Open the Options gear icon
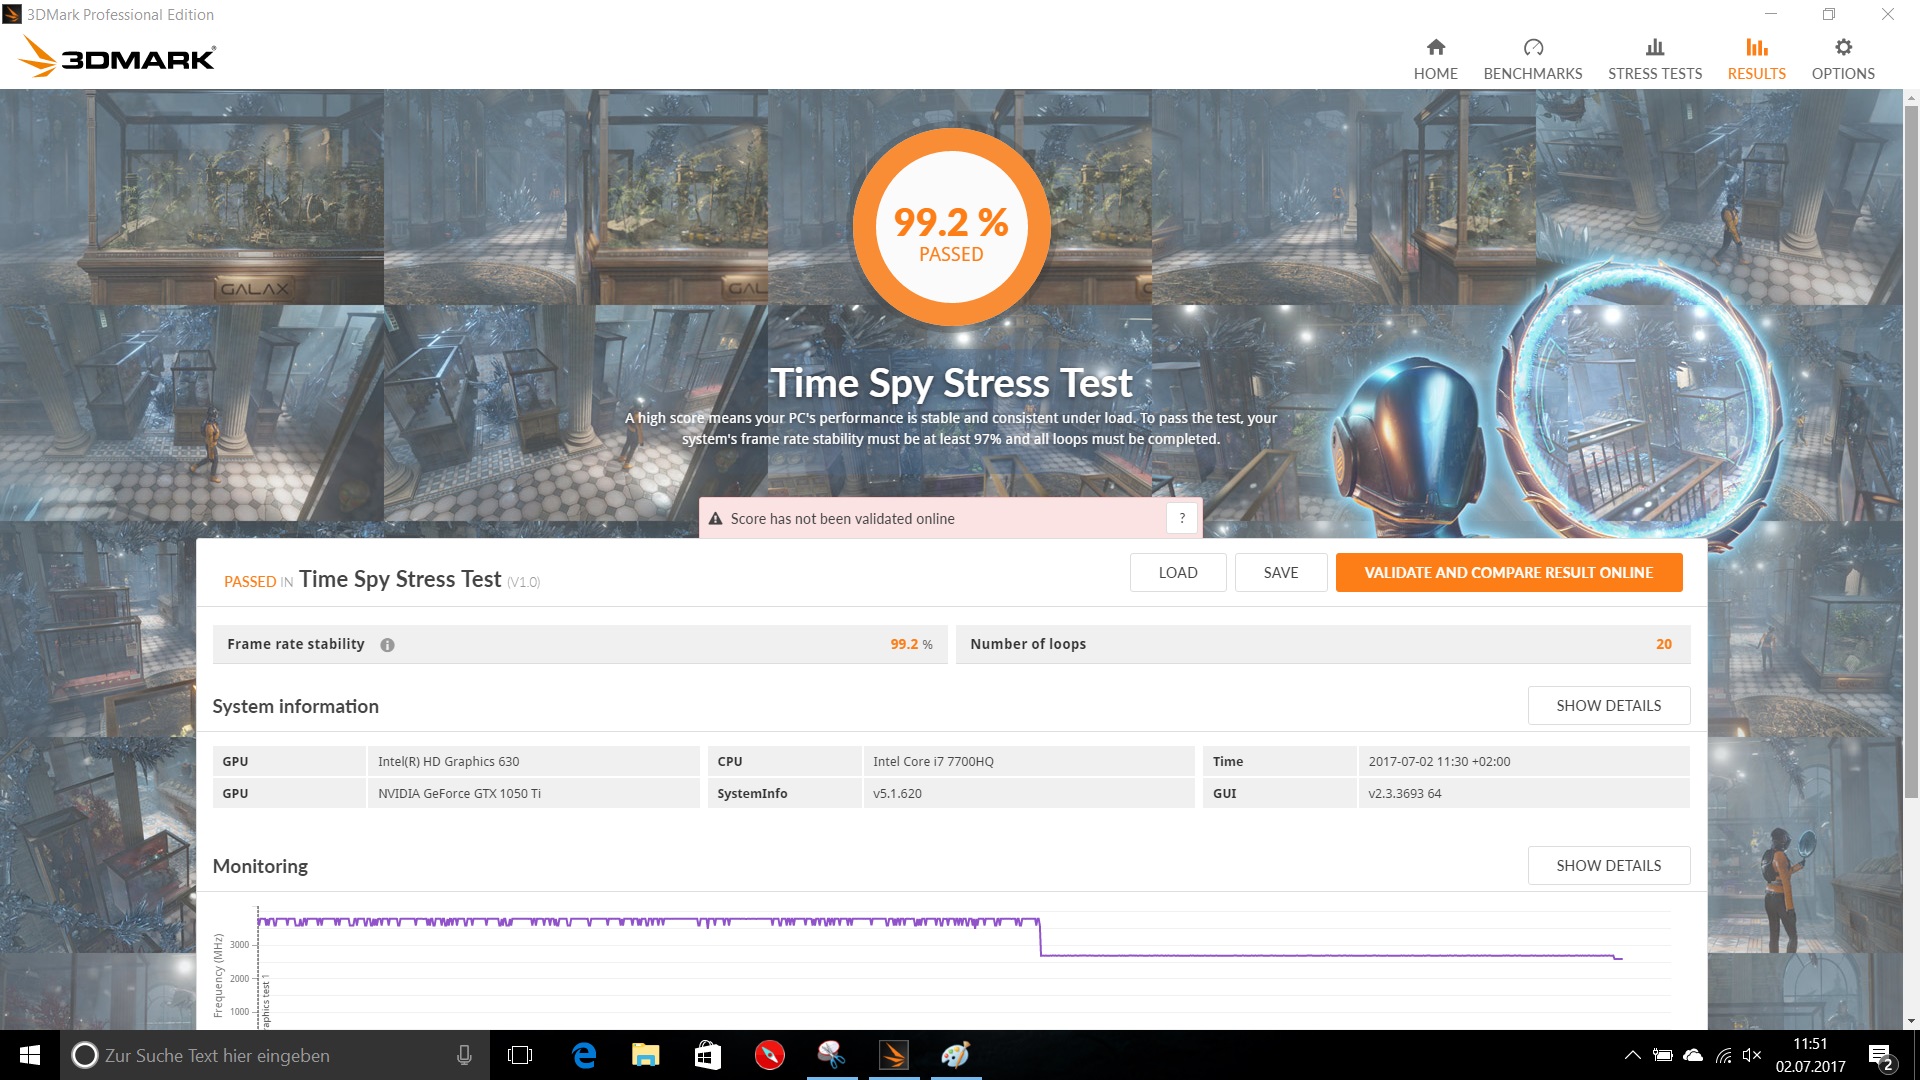 [1842, 47]
